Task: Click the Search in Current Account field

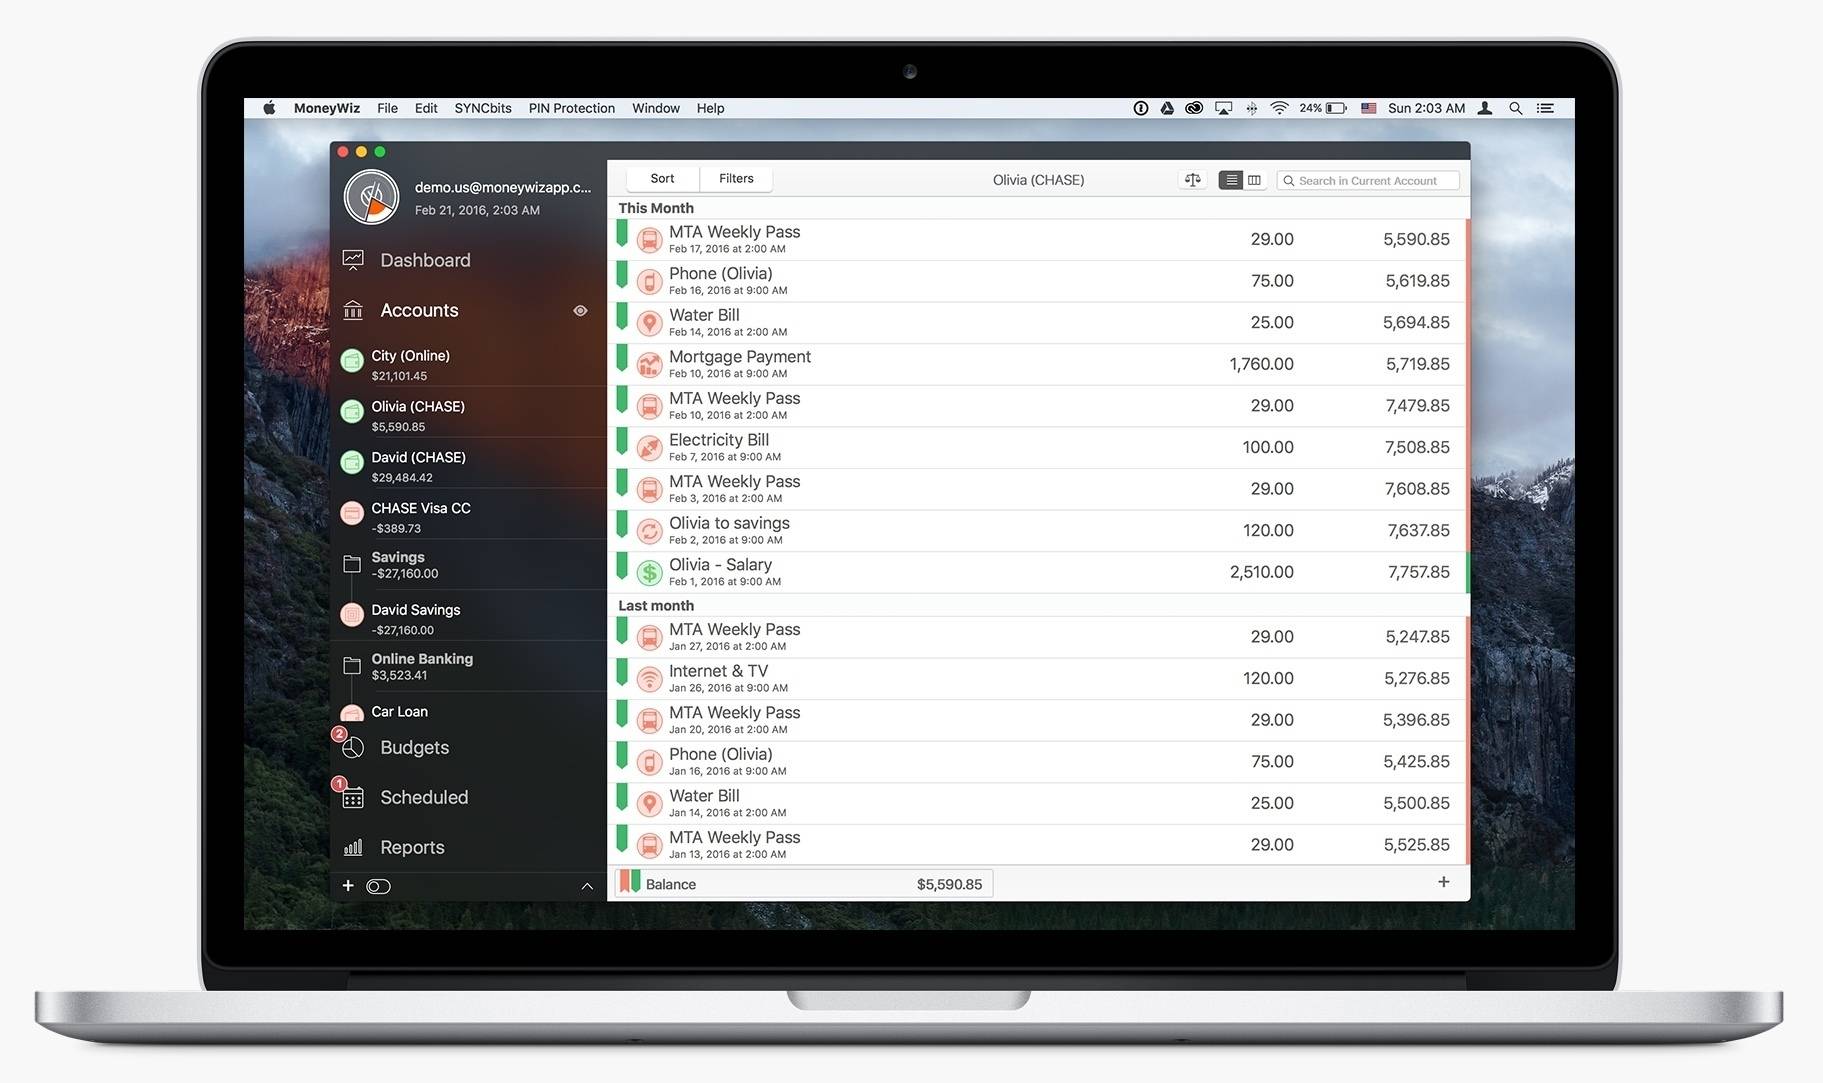Action: [1367, 181]
